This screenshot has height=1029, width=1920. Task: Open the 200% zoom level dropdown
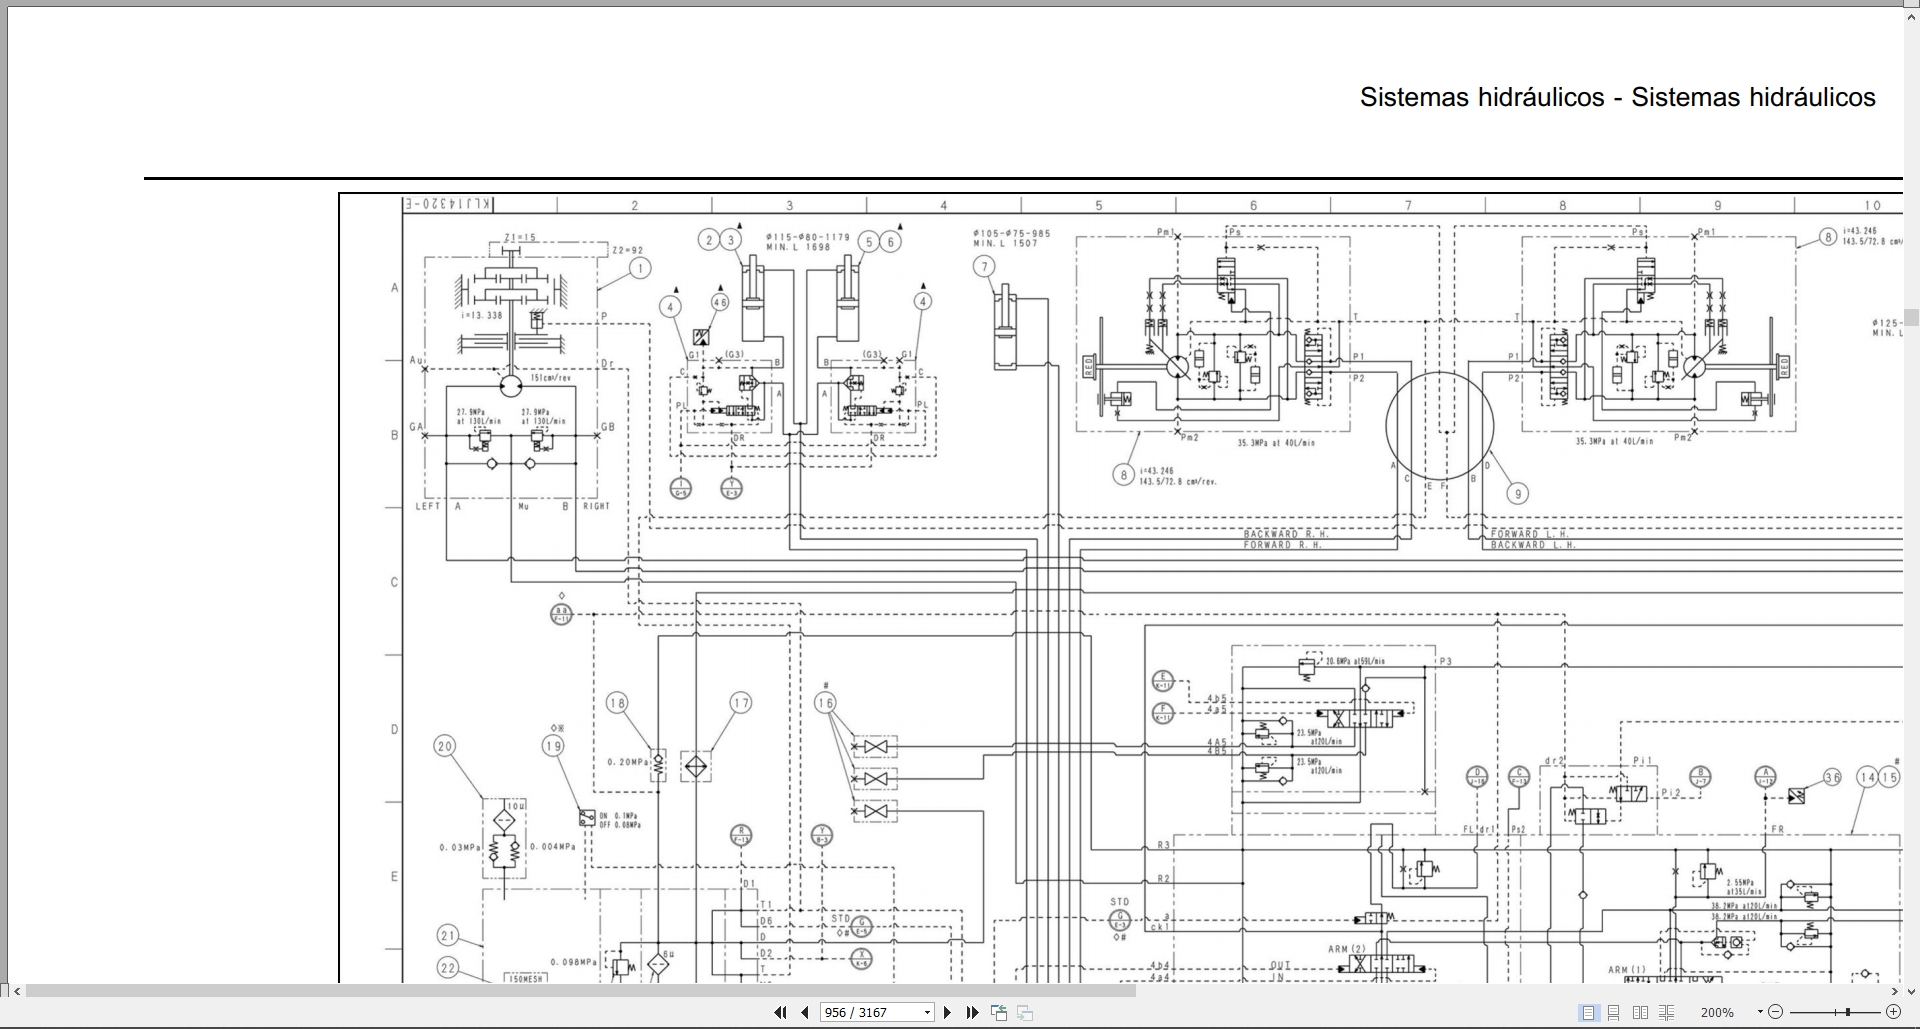click(1760, 1013)
